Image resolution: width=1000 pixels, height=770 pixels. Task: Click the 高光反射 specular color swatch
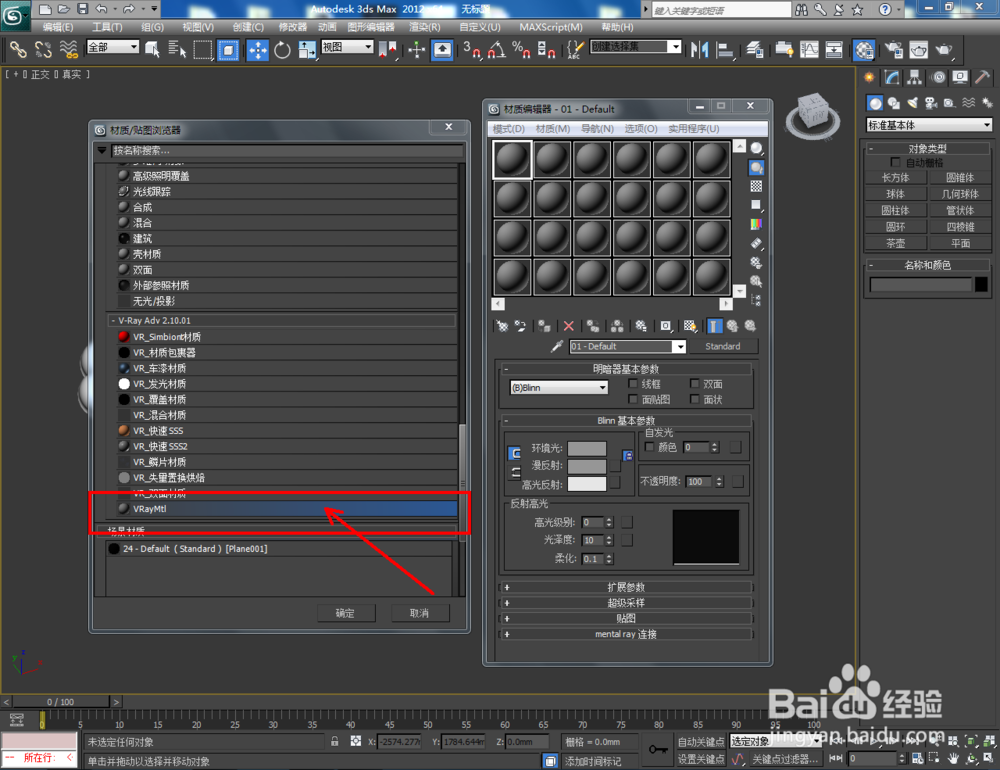[587, 484]
